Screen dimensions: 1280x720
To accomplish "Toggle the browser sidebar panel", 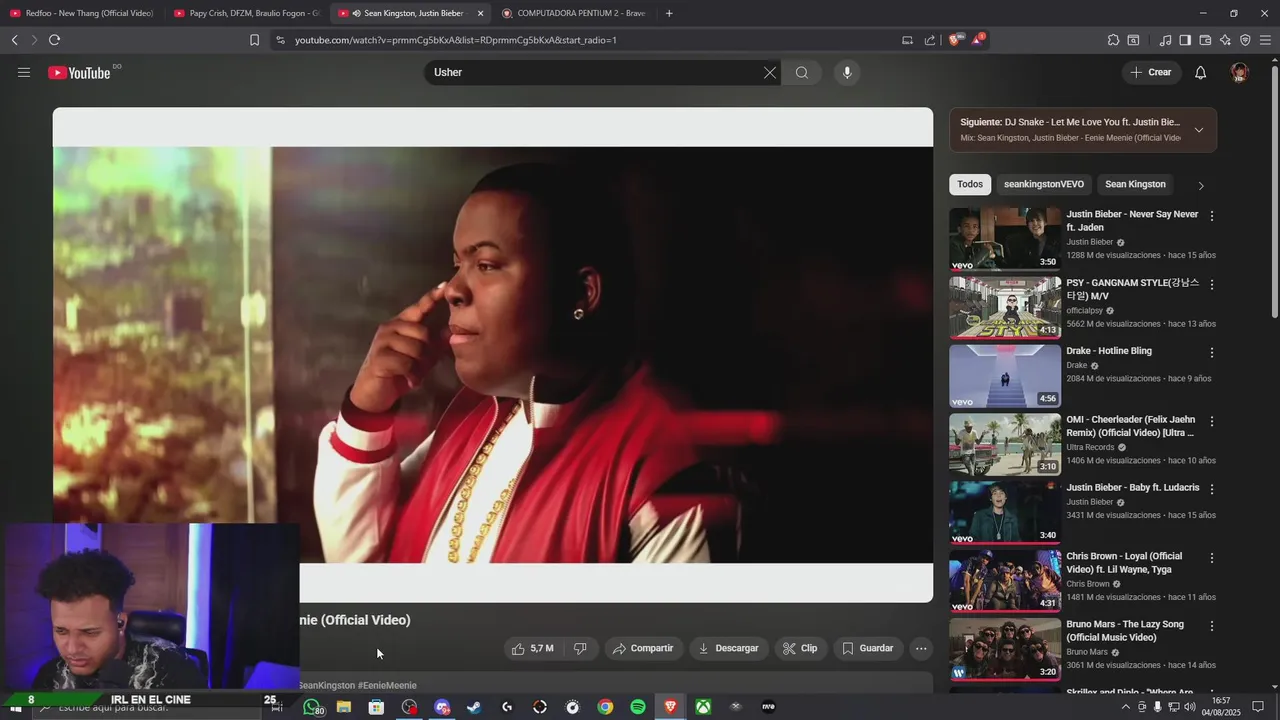I will (1185, 40).
